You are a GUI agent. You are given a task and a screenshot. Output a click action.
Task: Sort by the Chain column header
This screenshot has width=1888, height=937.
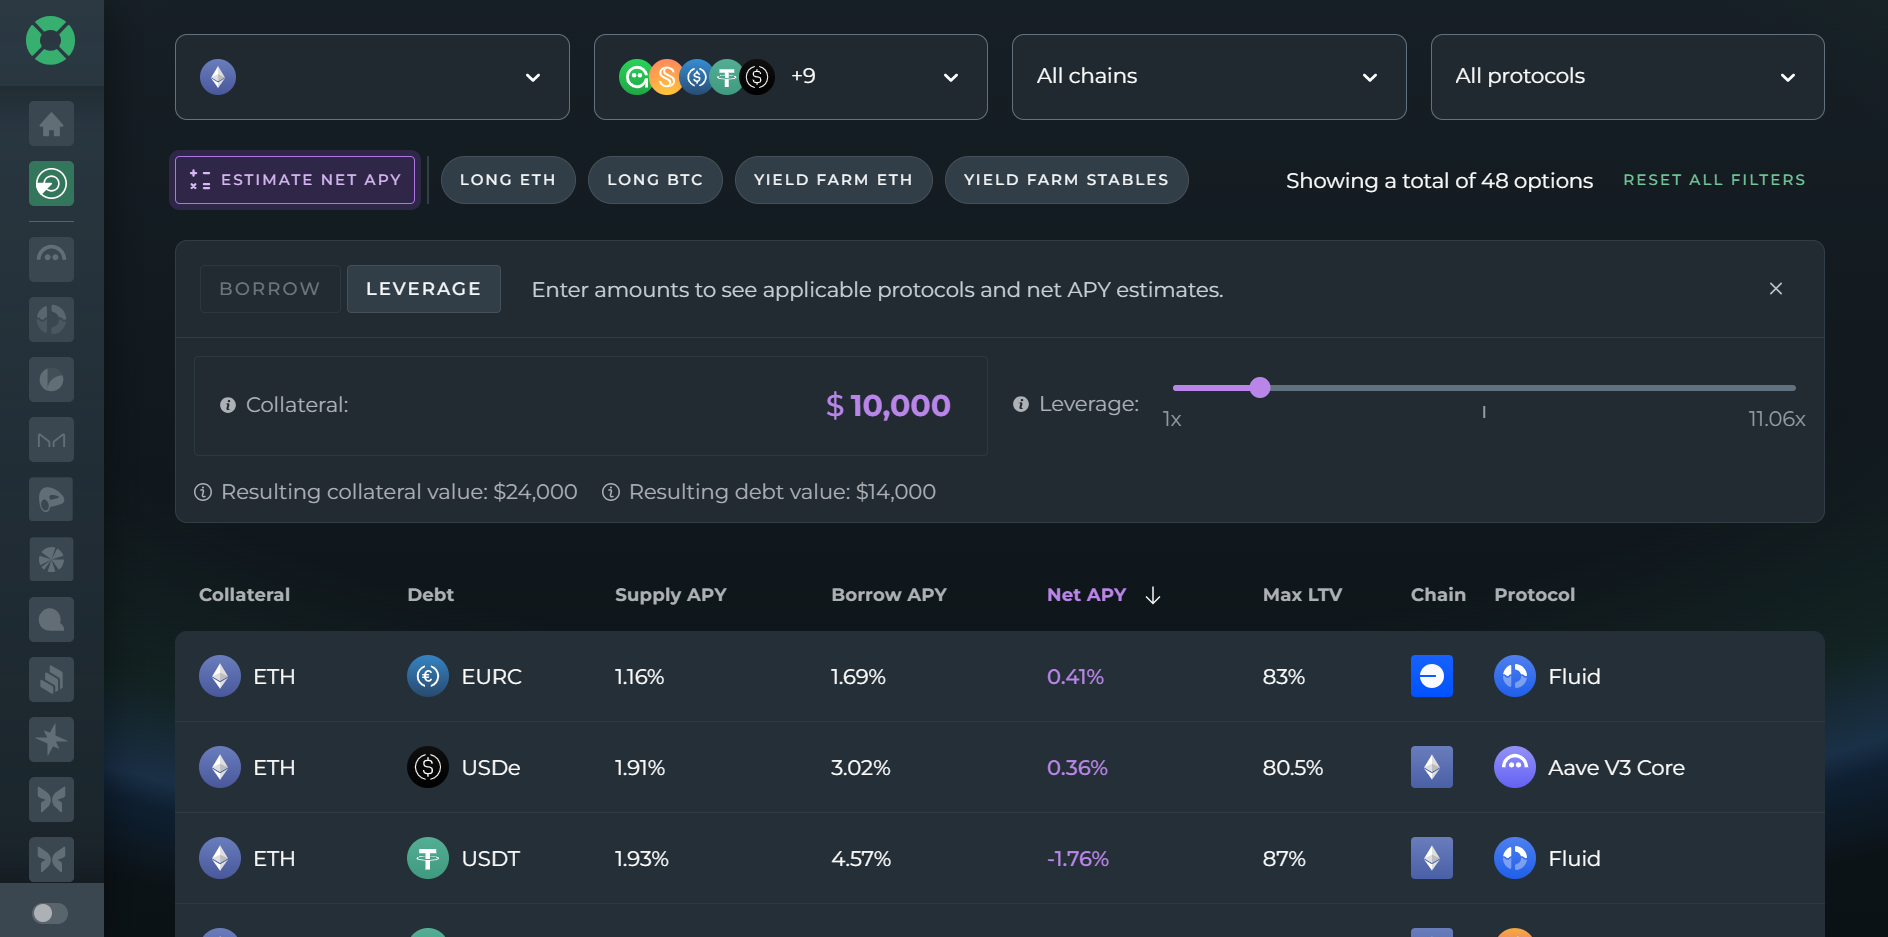coord(1438,595)
